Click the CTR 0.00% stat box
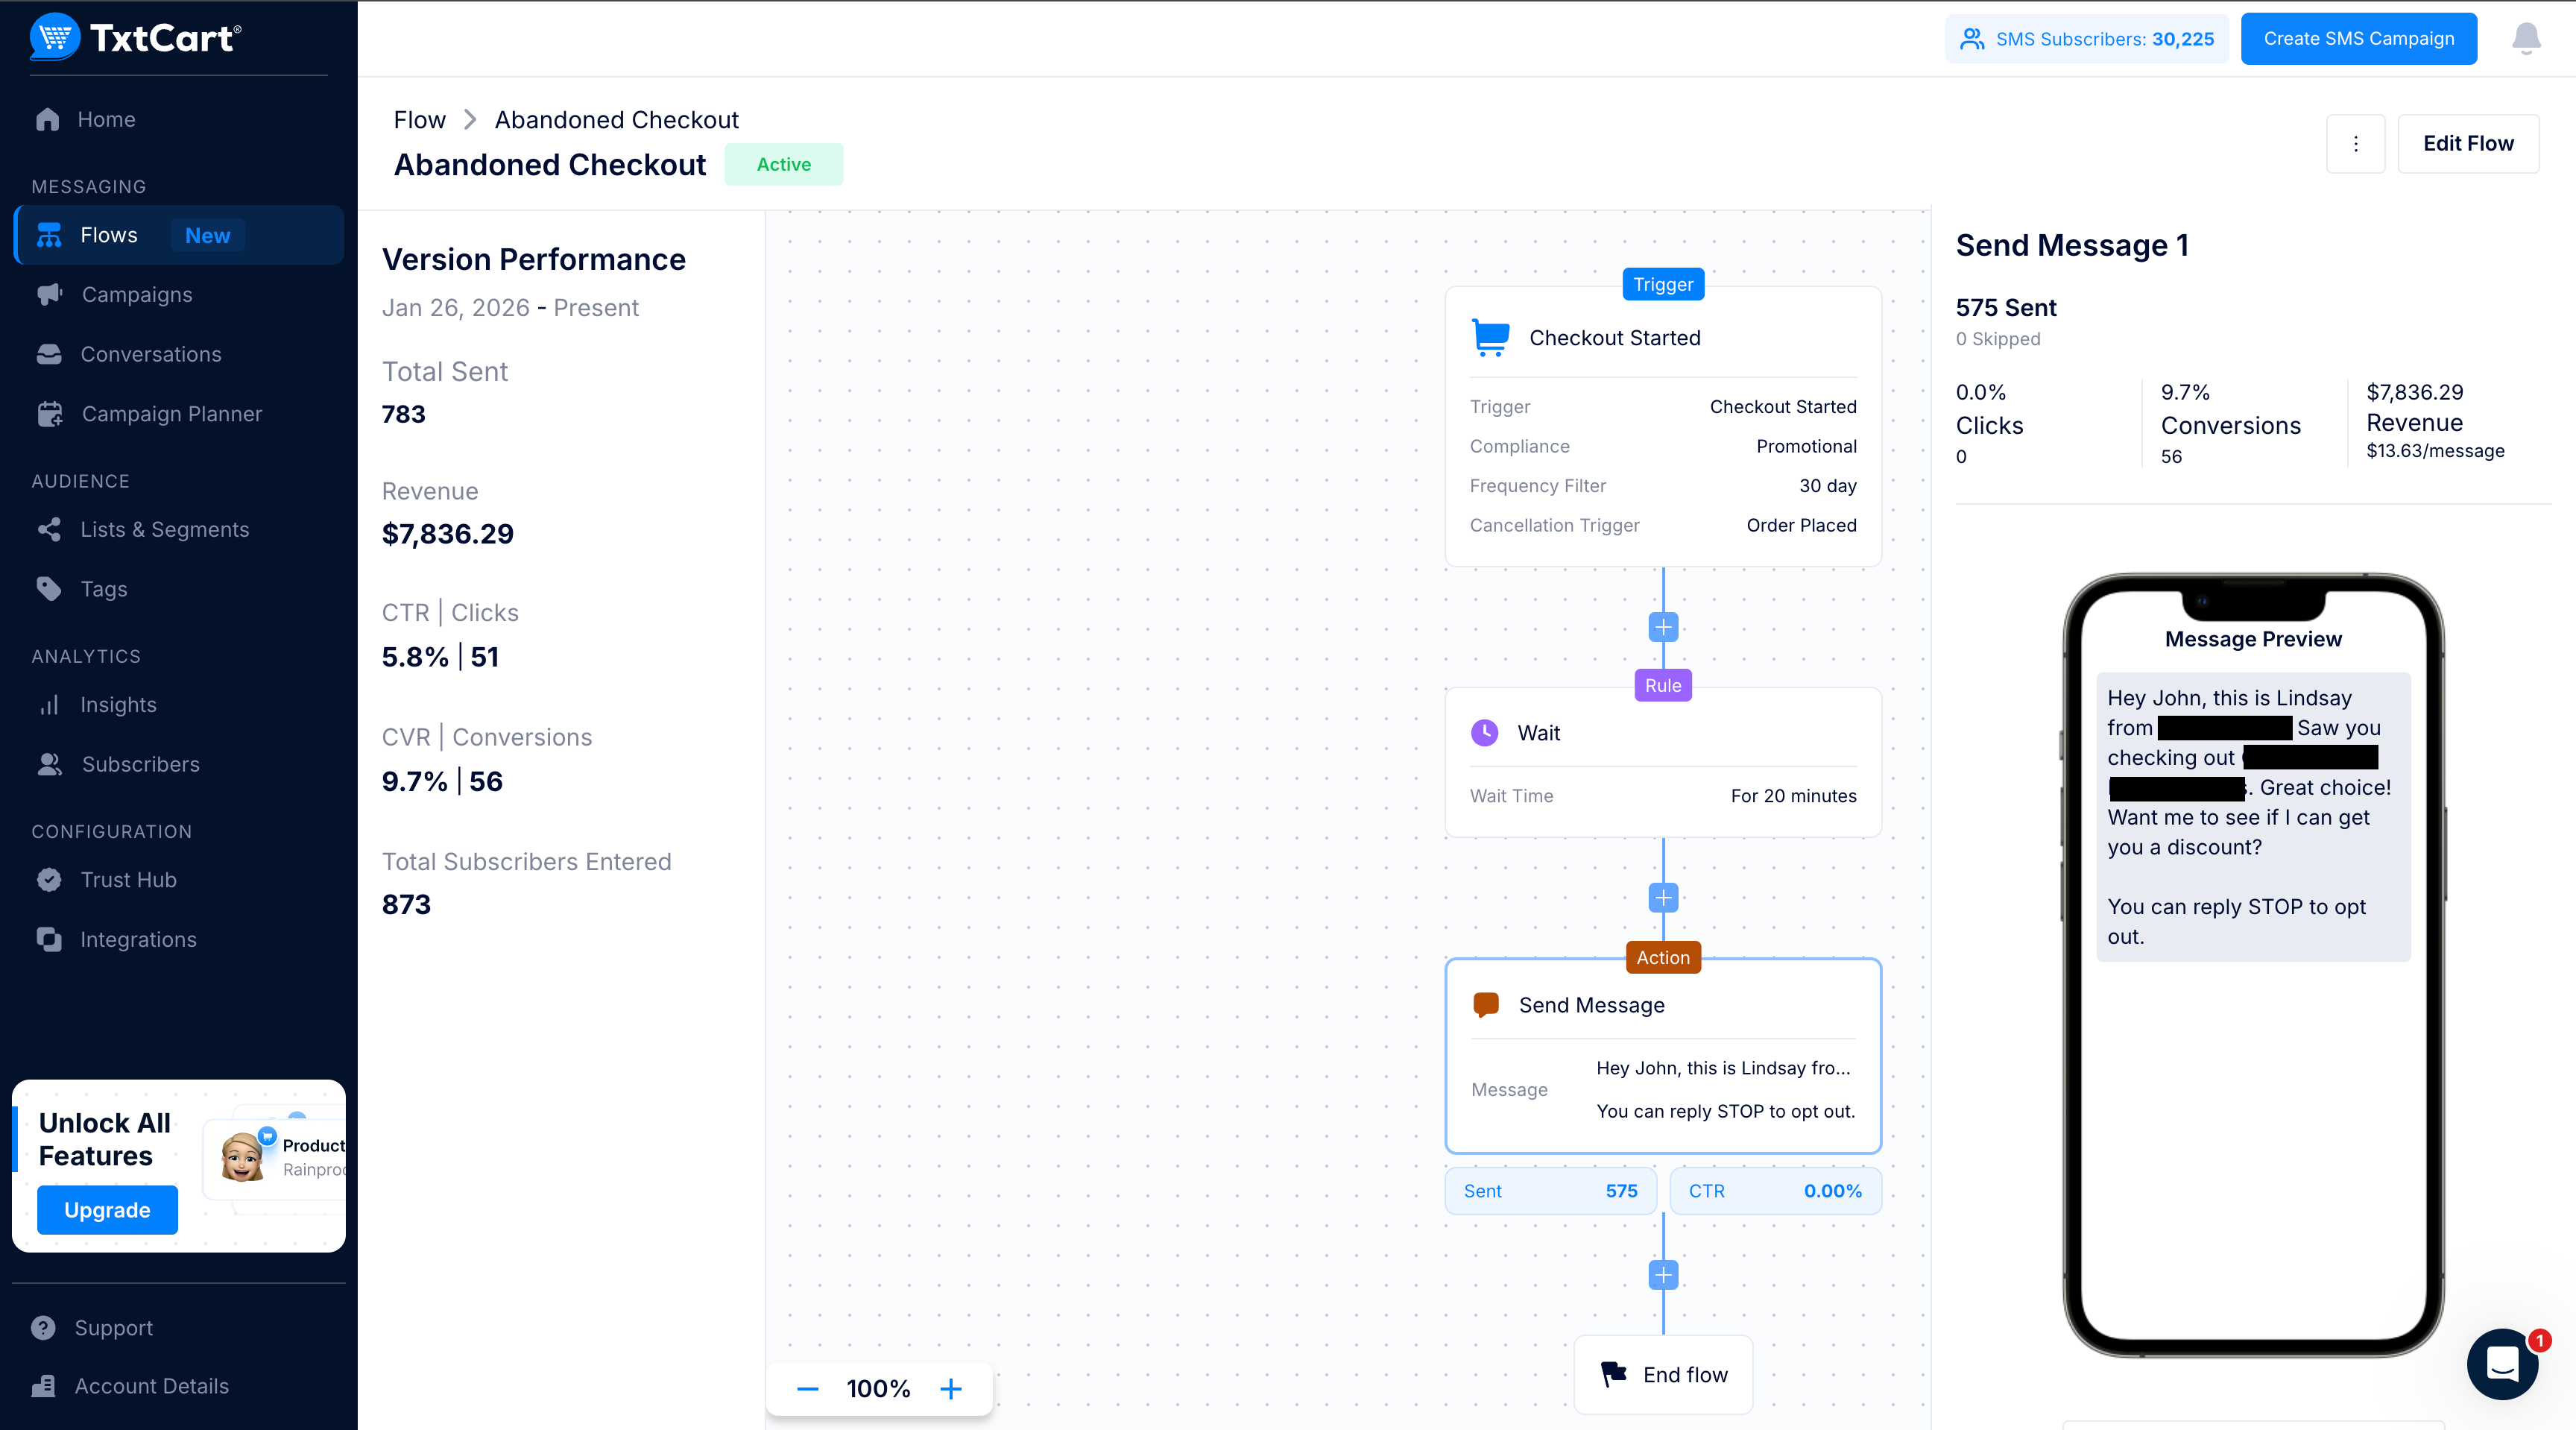Image resolution: width=2576 pixels, height=1430 pixels. point(1775,1191)
